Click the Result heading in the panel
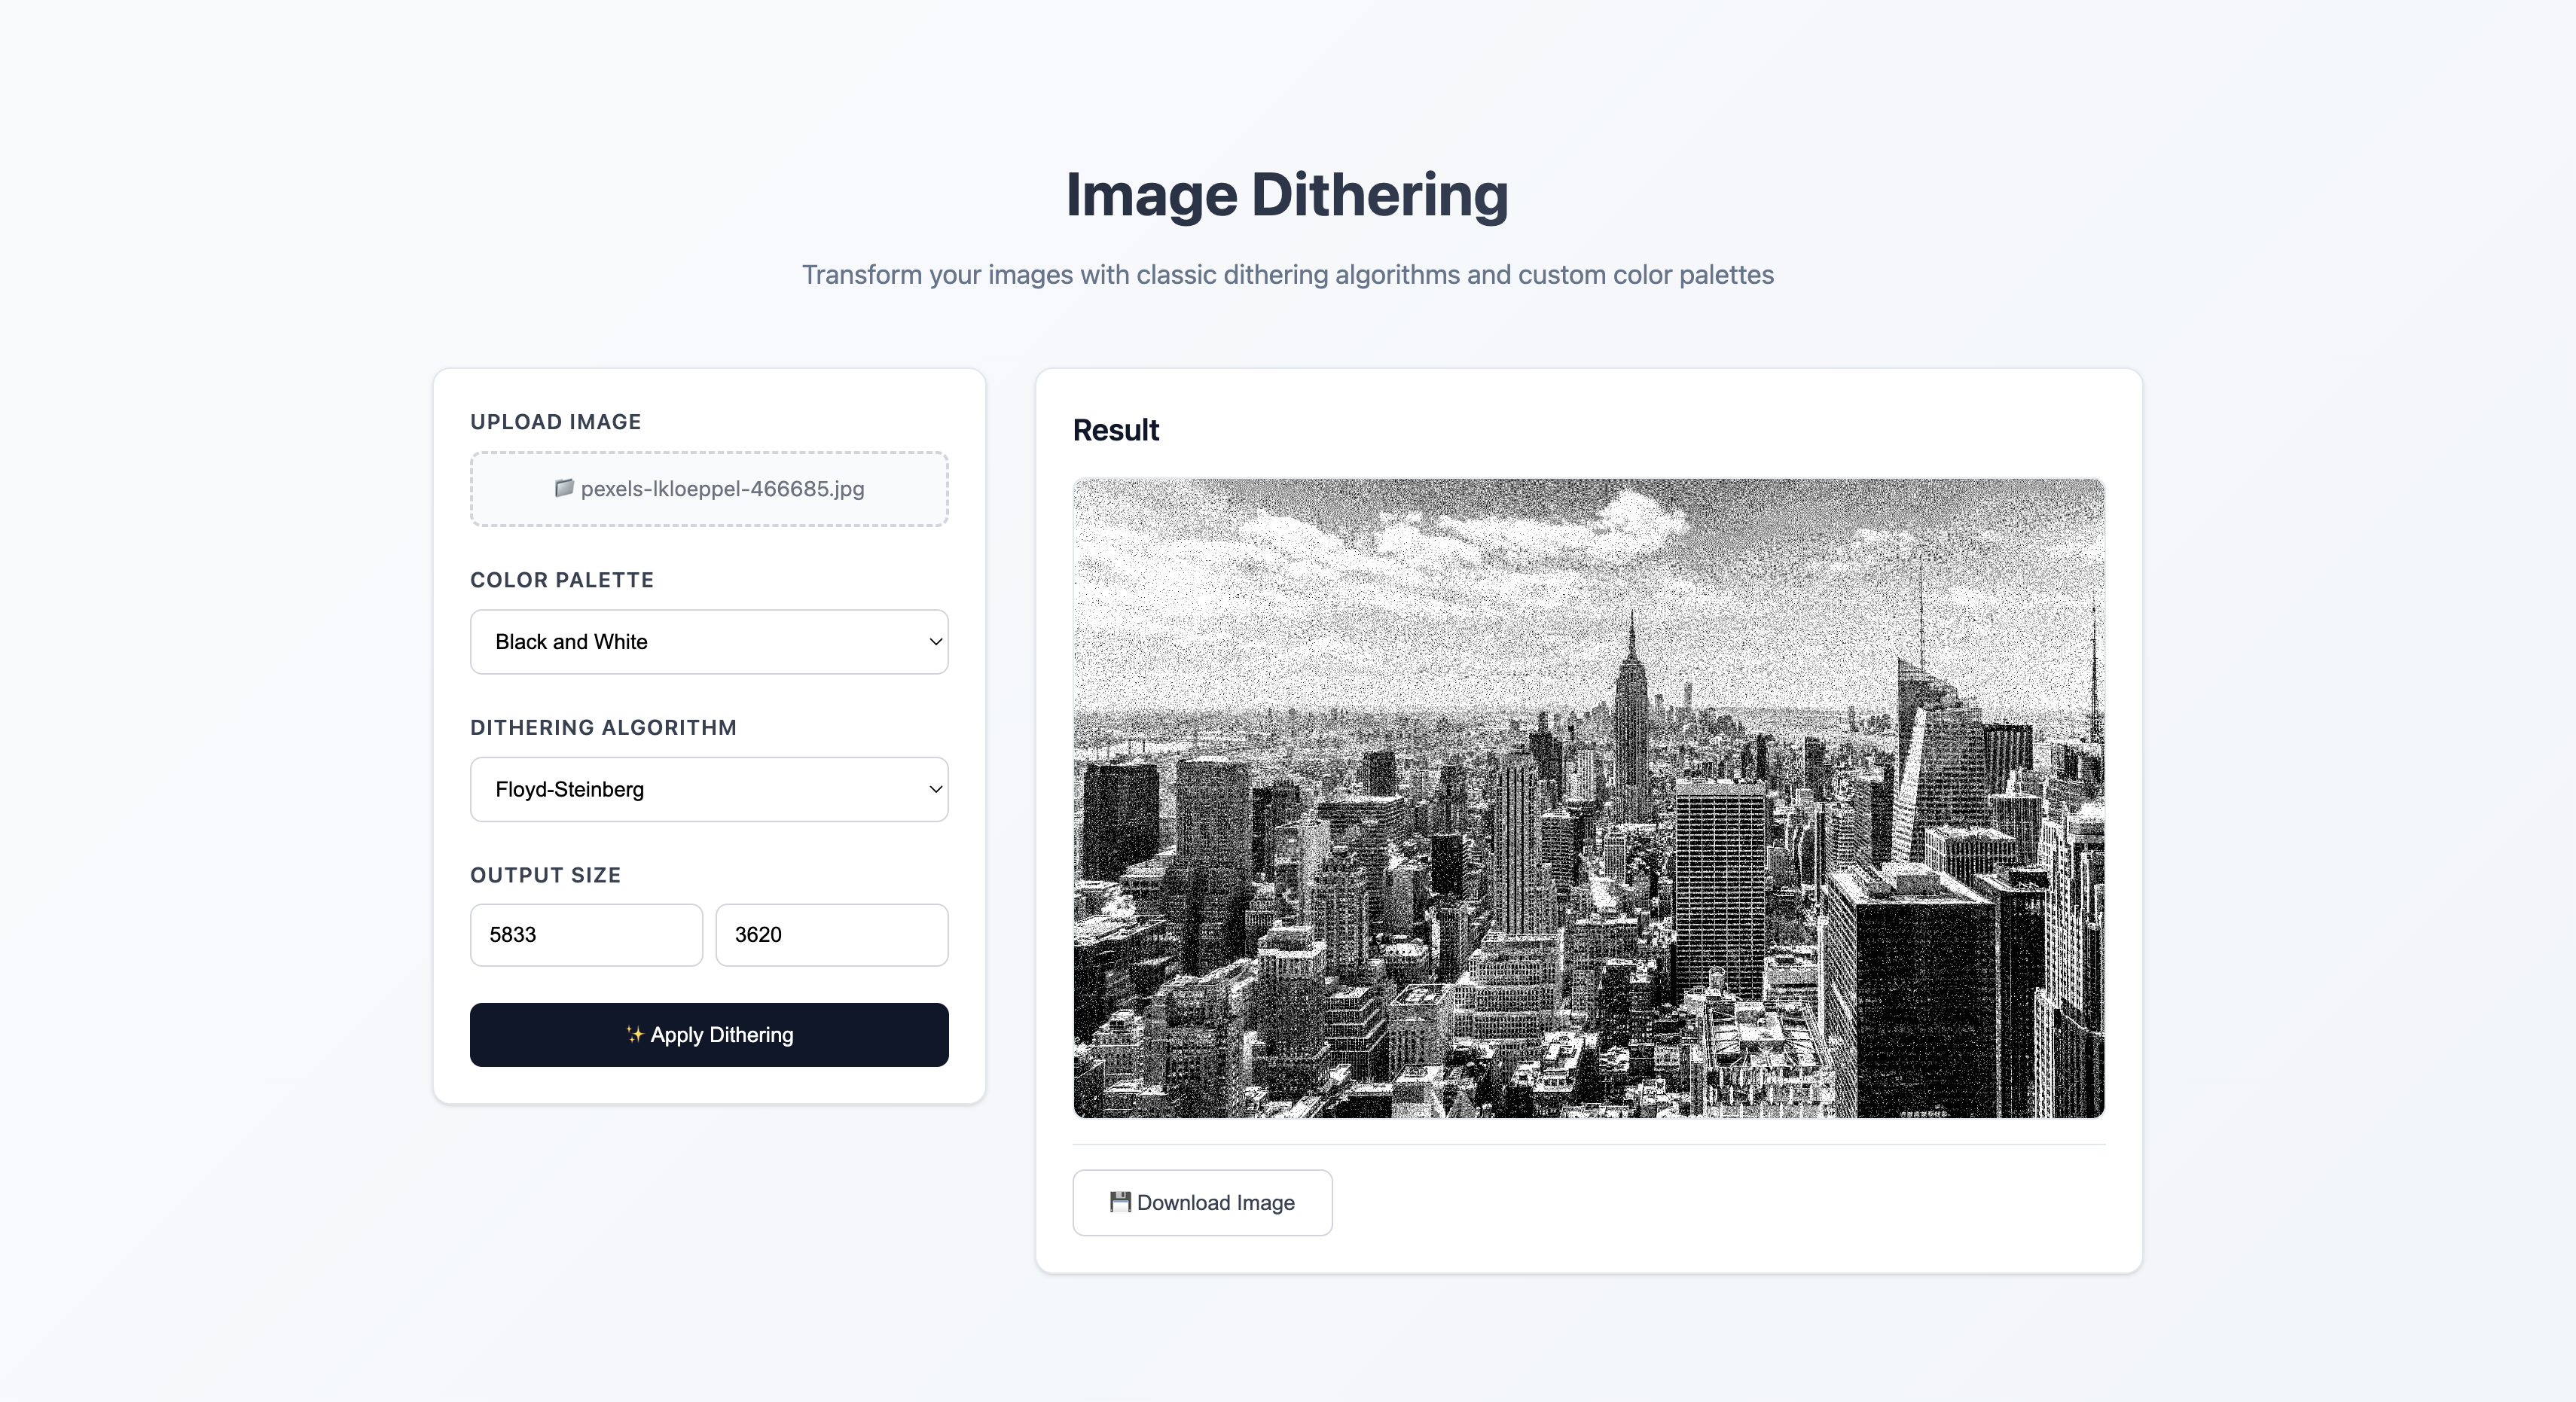This screenshot has height=1402, width=2576. (1115, 430)
